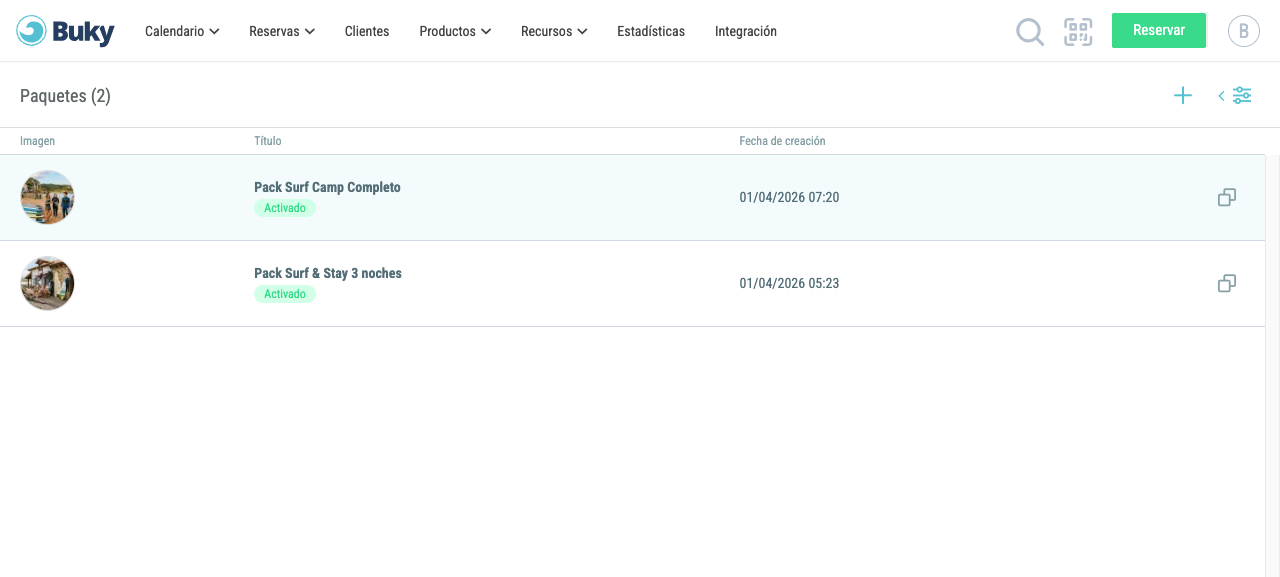This screenshot has height=577, width=1280.
Task: Expand the Recursos menu
Action: click(x=554, y=31)
